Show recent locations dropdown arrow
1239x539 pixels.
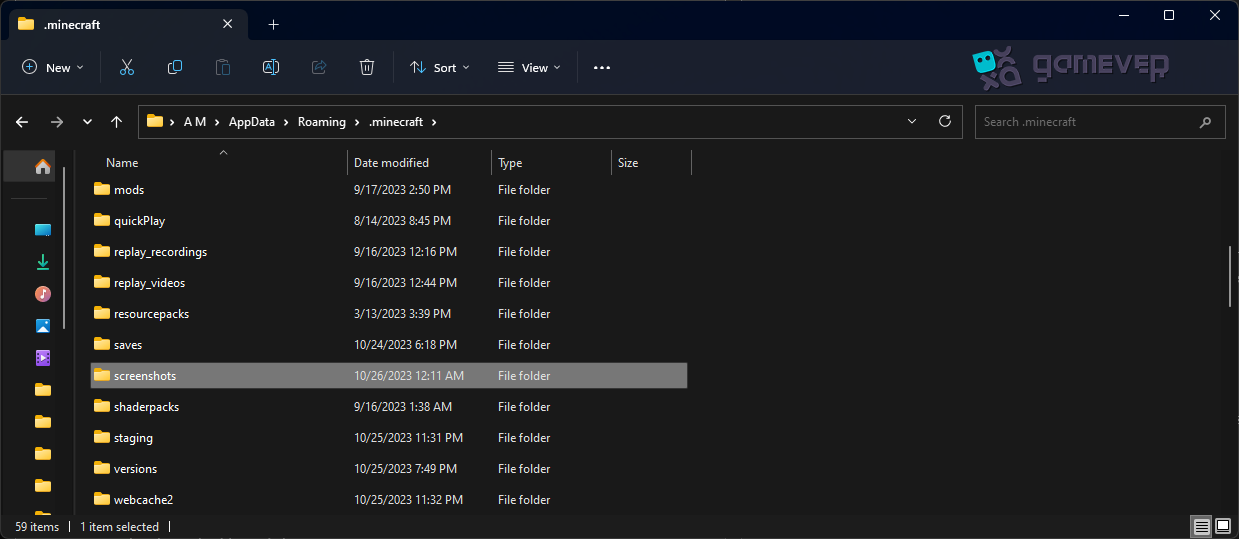(x=87, y=122)
